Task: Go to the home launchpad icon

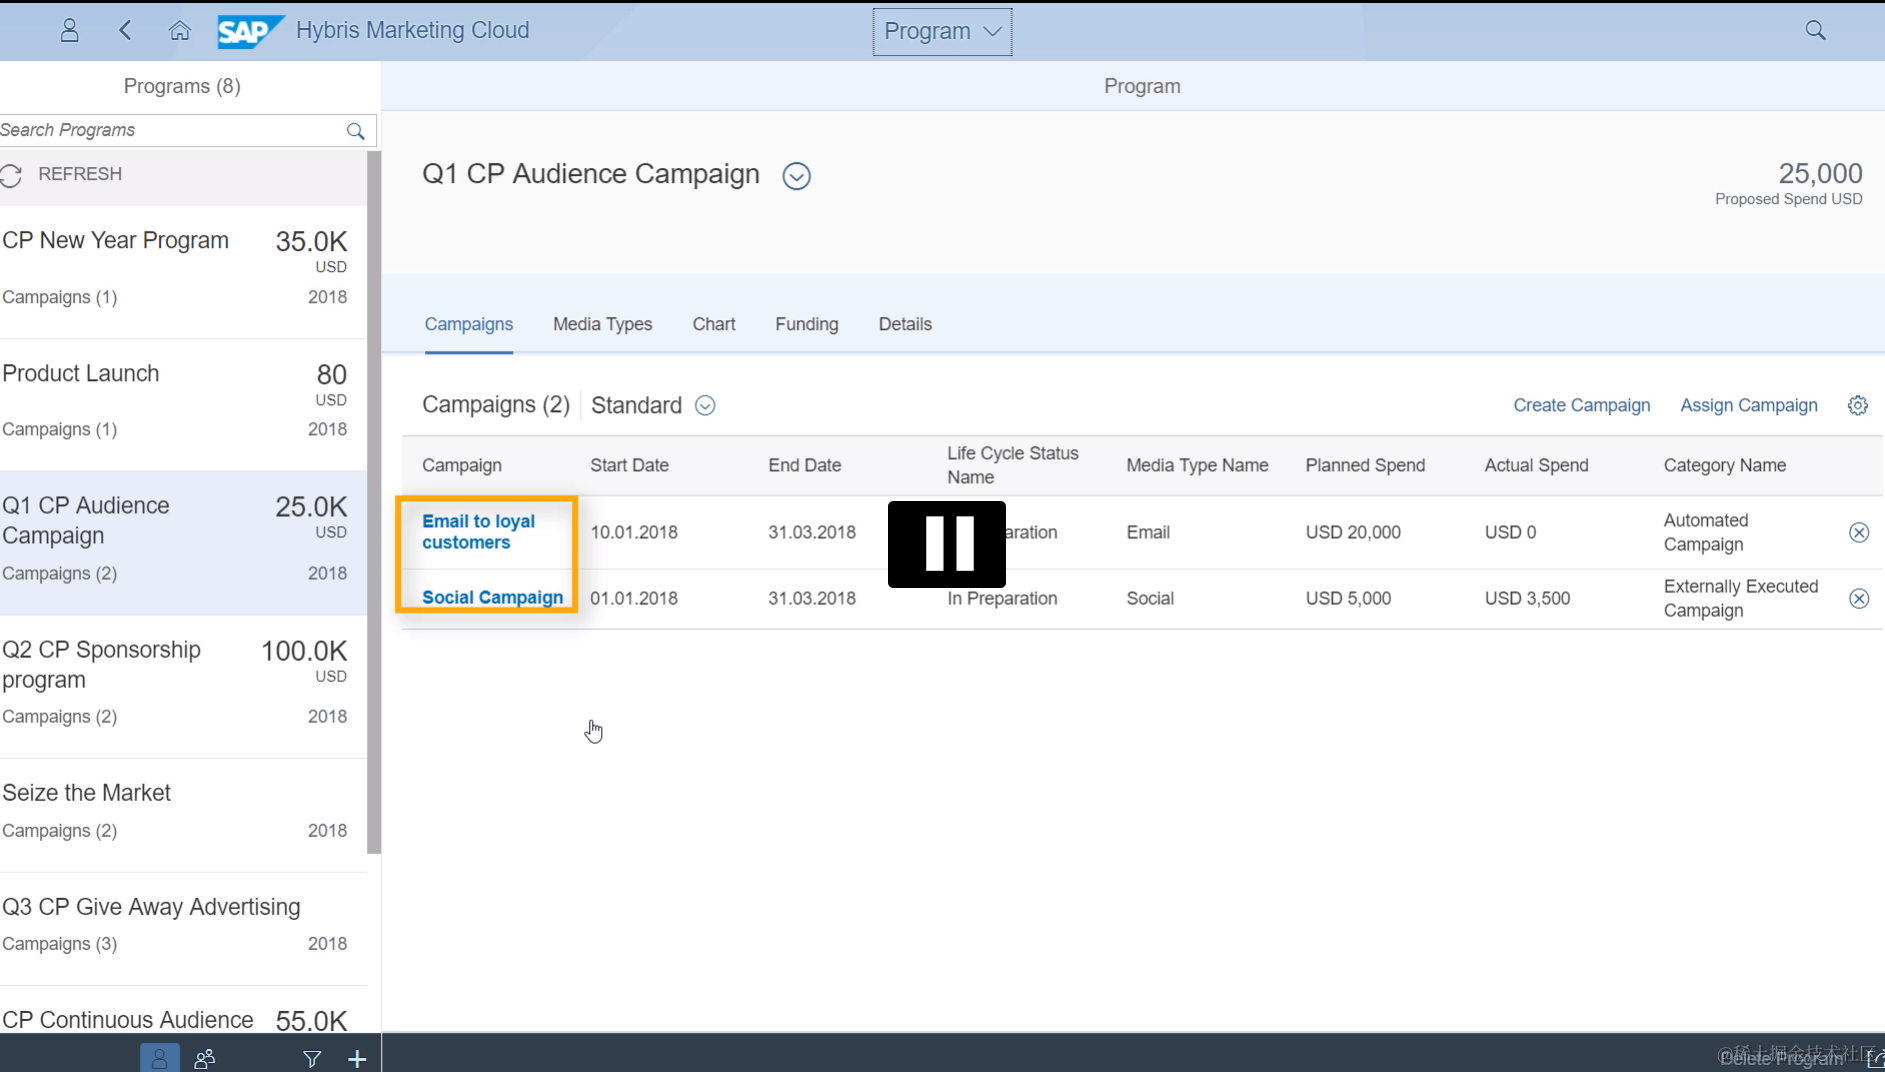Action: pyautogui.click(x=180, y=30)
